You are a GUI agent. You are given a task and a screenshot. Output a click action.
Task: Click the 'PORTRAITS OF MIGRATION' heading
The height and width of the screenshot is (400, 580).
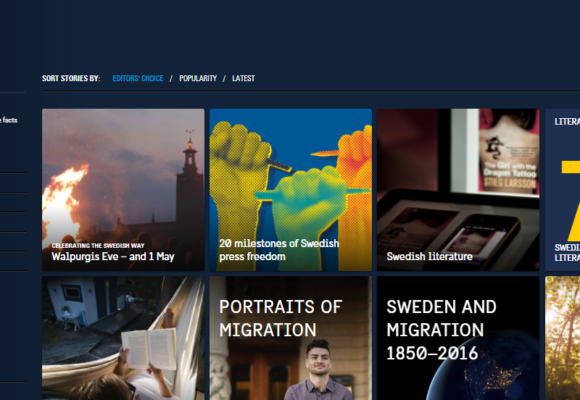pyautogui.click(x=280, y=318)
